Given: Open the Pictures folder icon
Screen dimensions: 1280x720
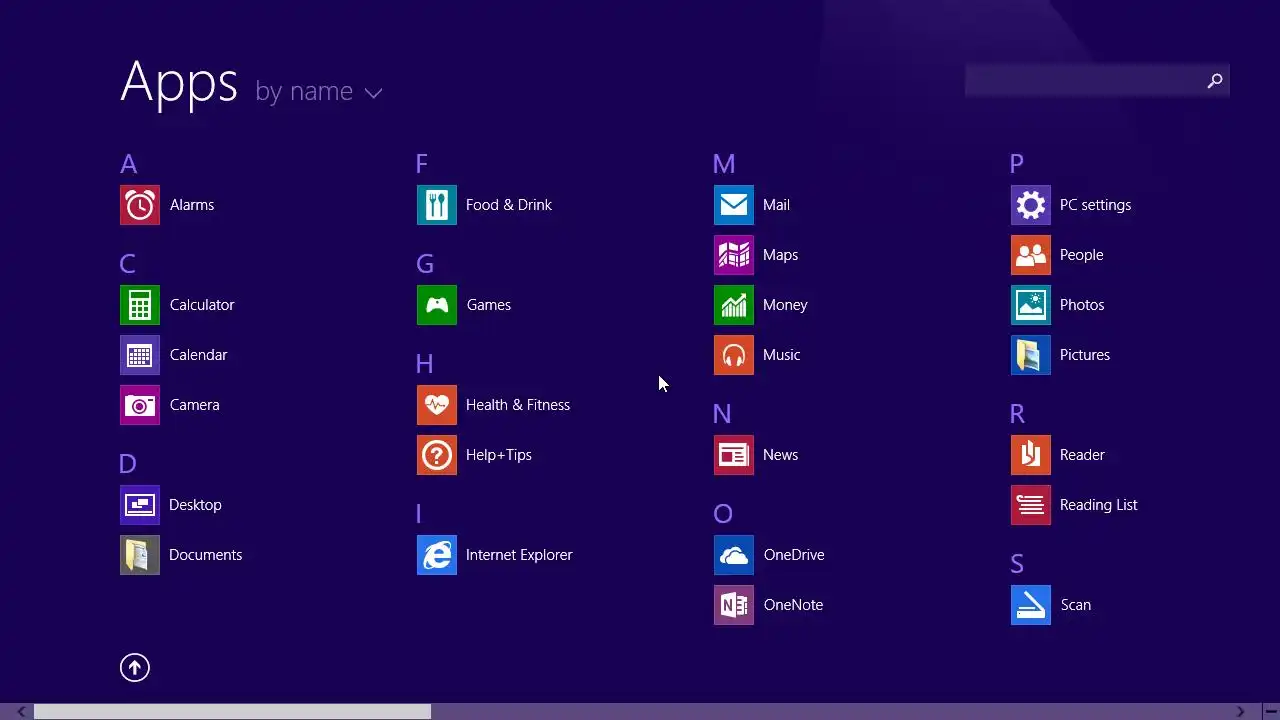Looking at the screenshot, I should click(x=1031, y=355).
